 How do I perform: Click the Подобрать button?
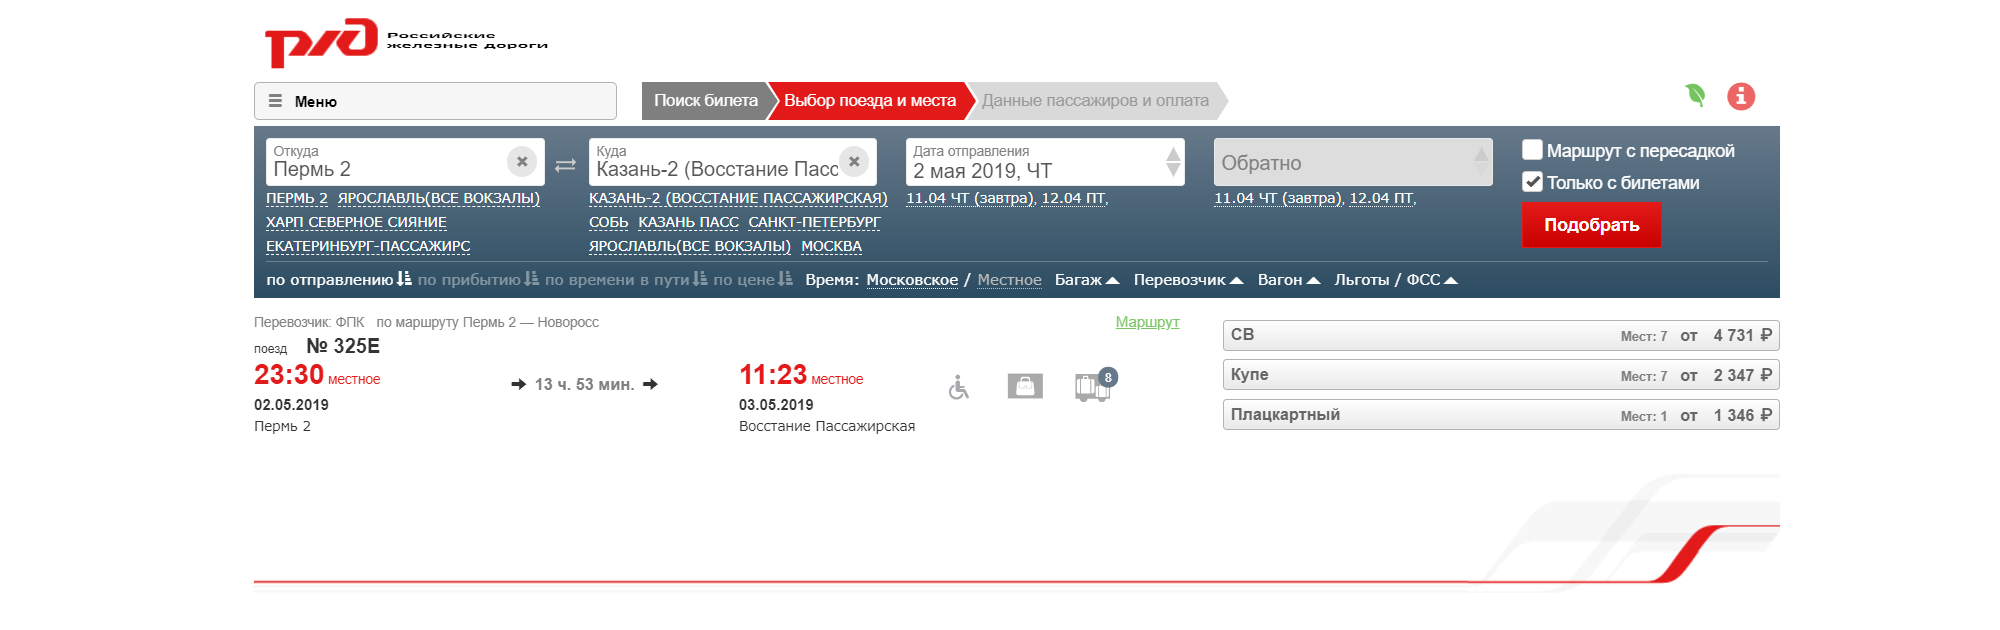[1591, 225]
